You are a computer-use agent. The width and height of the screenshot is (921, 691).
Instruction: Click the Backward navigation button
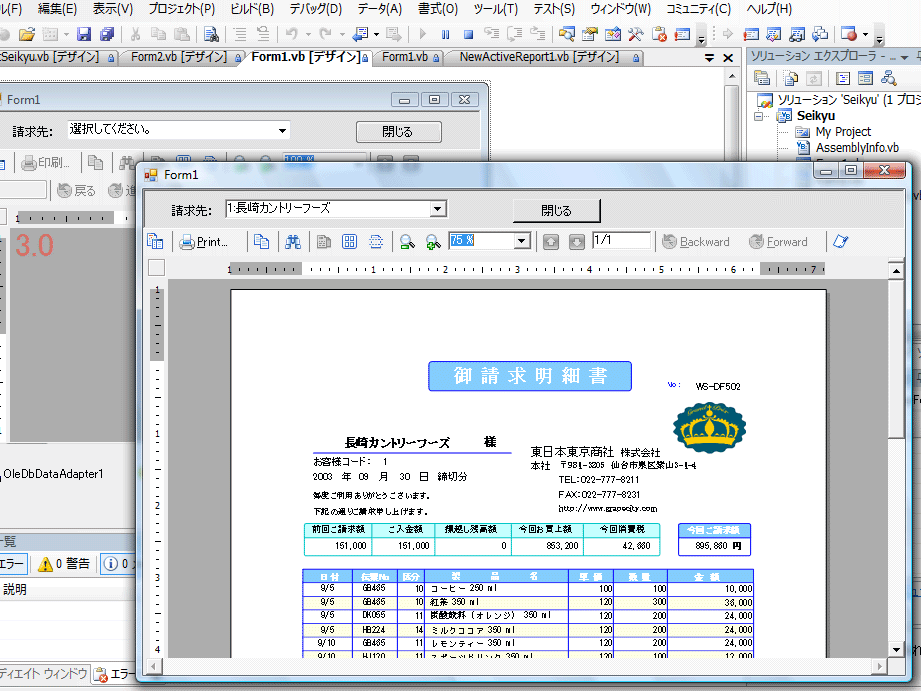(x=697, y=241)
